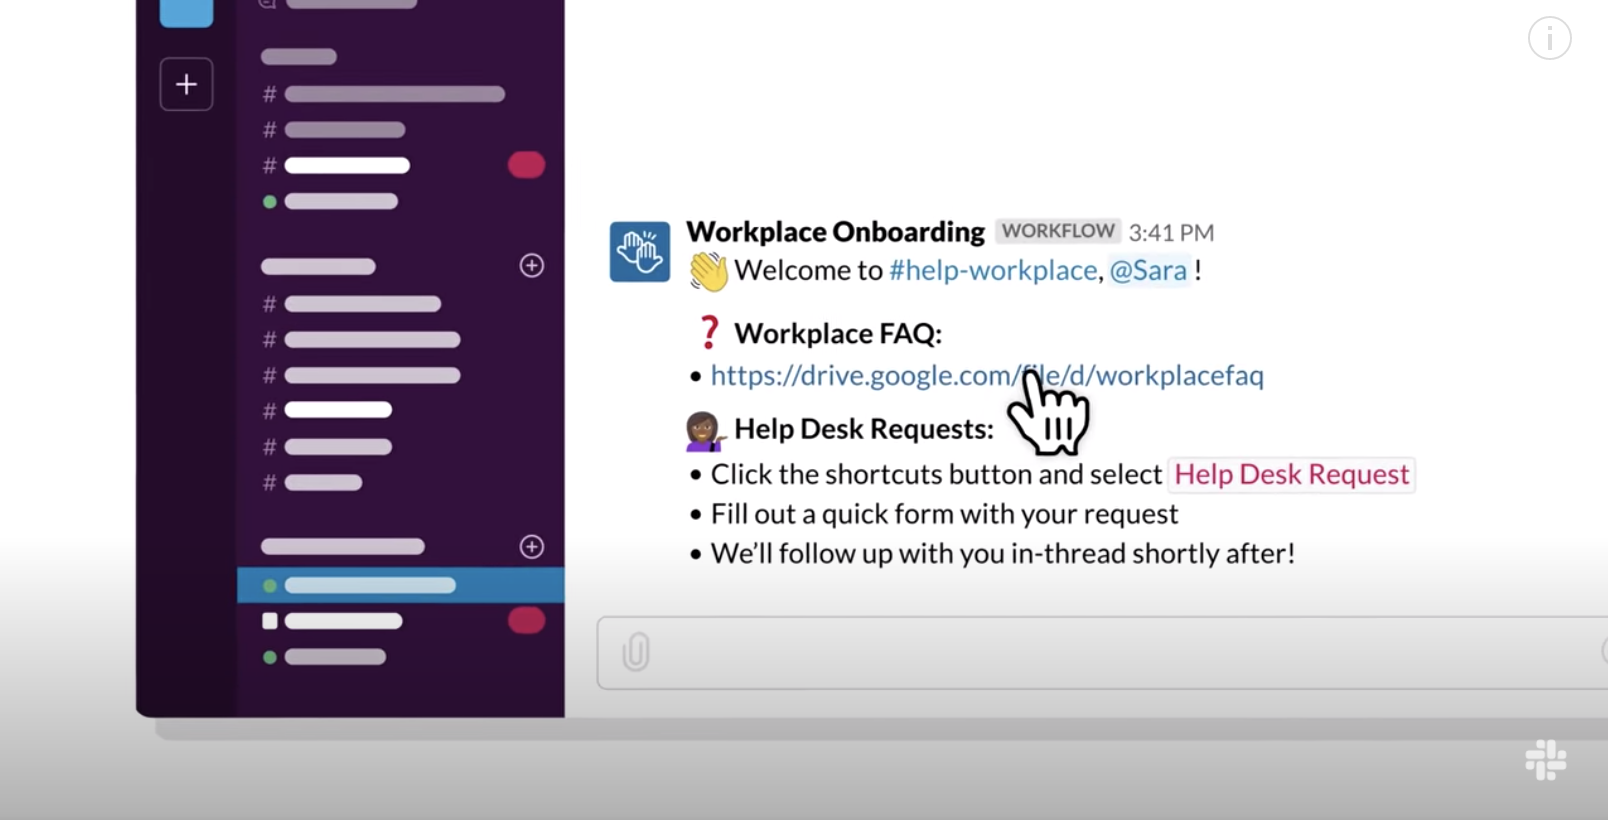Open the Google Drive workplacefaq link
Viewport: 1608px width, 820px height.
(987, 375)
